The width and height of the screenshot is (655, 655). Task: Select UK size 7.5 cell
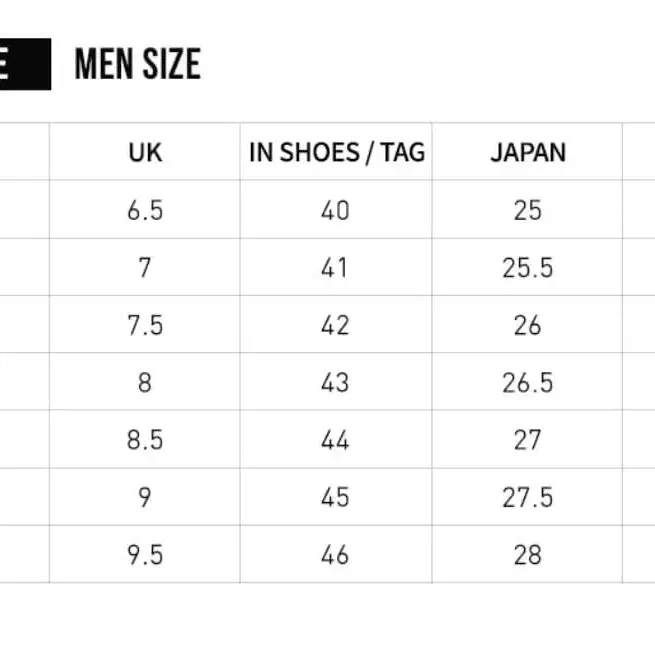145,325
